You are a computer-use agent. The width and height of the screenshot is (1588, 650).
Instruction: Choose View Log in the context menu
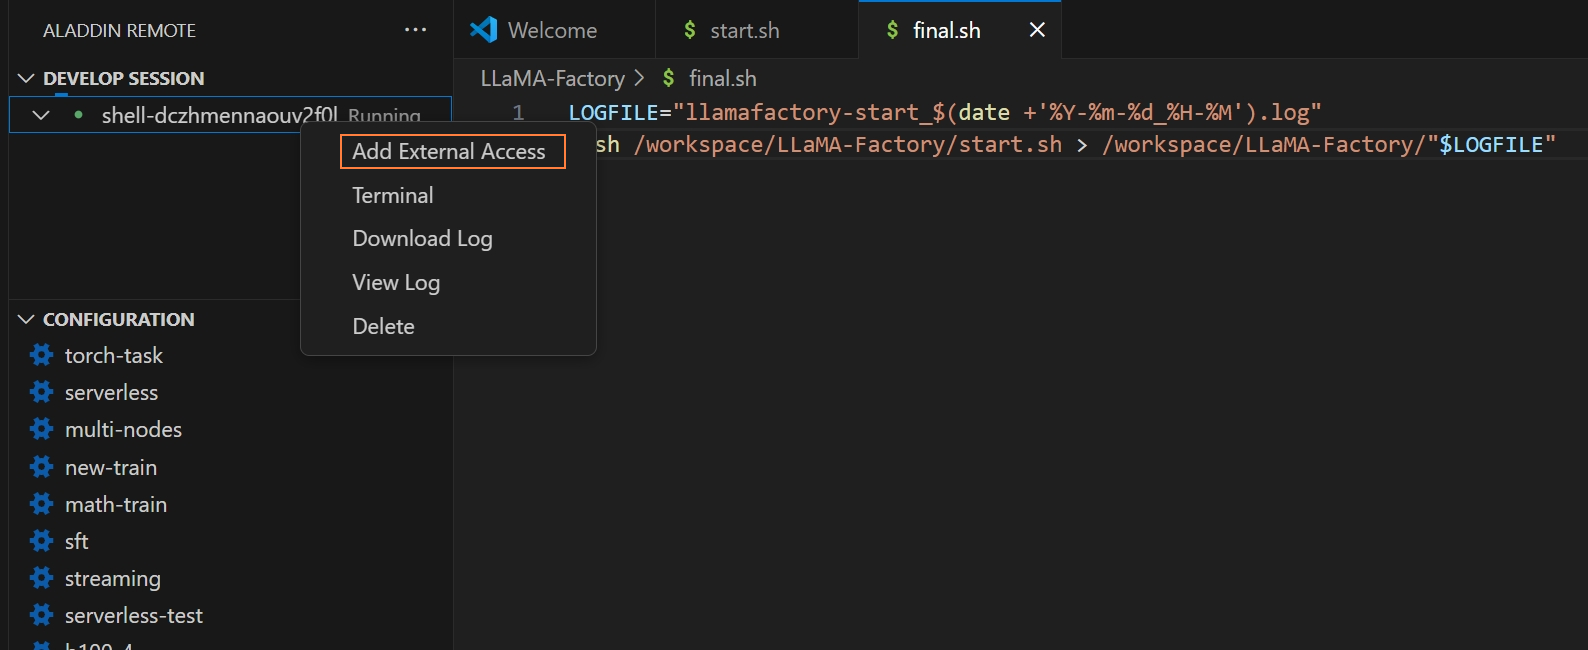point(396,283)
